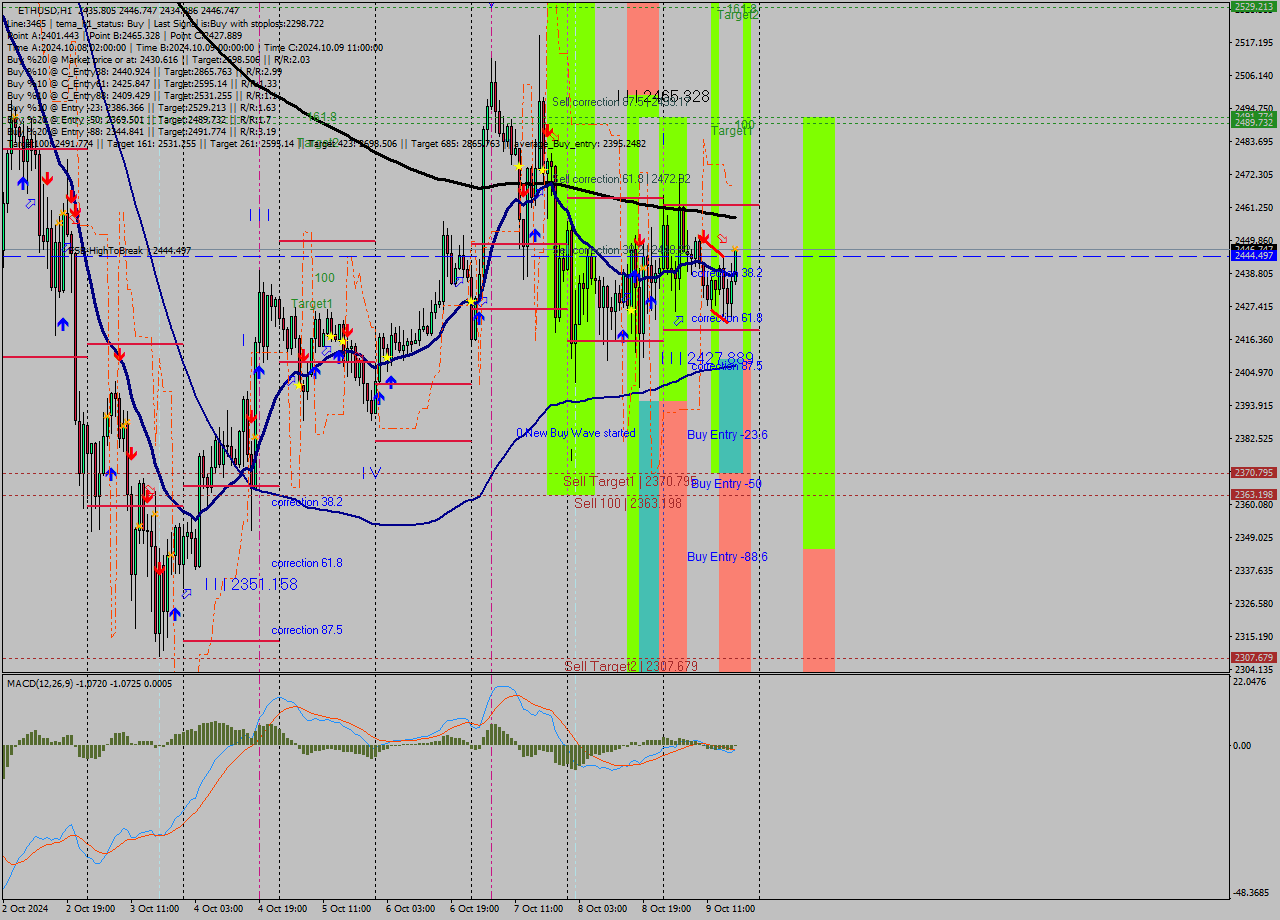The image size is (1280, 920).
Task: Click the green 2489.732 price tag
Action: click(x=1253, y=122)
